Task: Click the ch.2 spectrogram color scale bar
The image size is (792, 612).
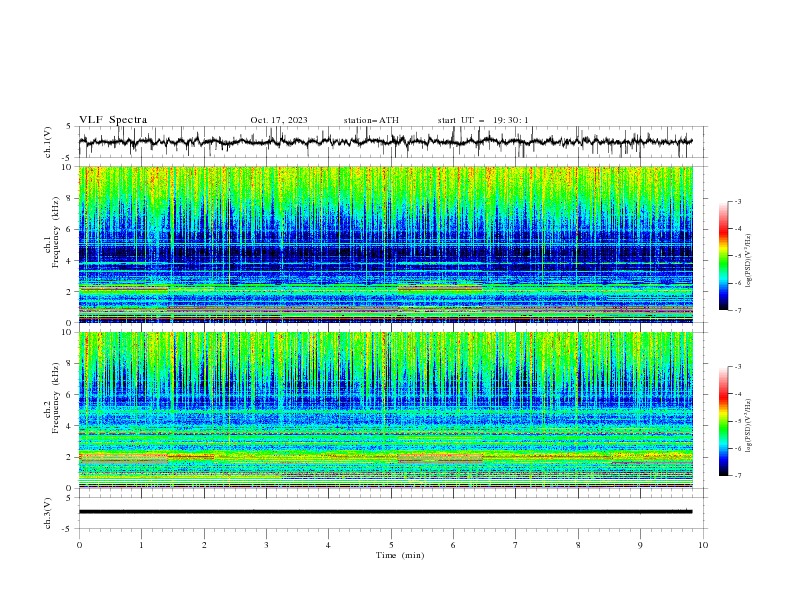Action: (724, 421)
